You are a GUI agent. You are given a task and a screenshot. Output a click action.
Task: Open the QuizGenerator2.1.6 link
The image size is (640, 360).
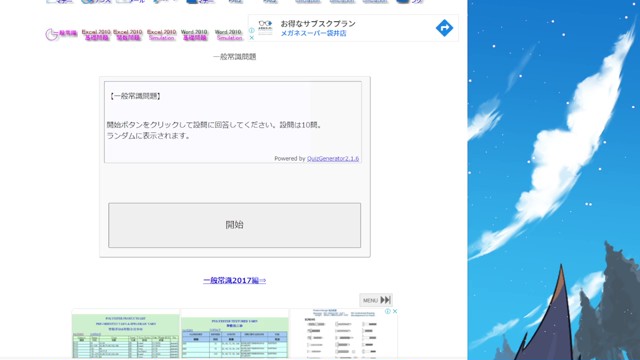(x=333, y=158)
